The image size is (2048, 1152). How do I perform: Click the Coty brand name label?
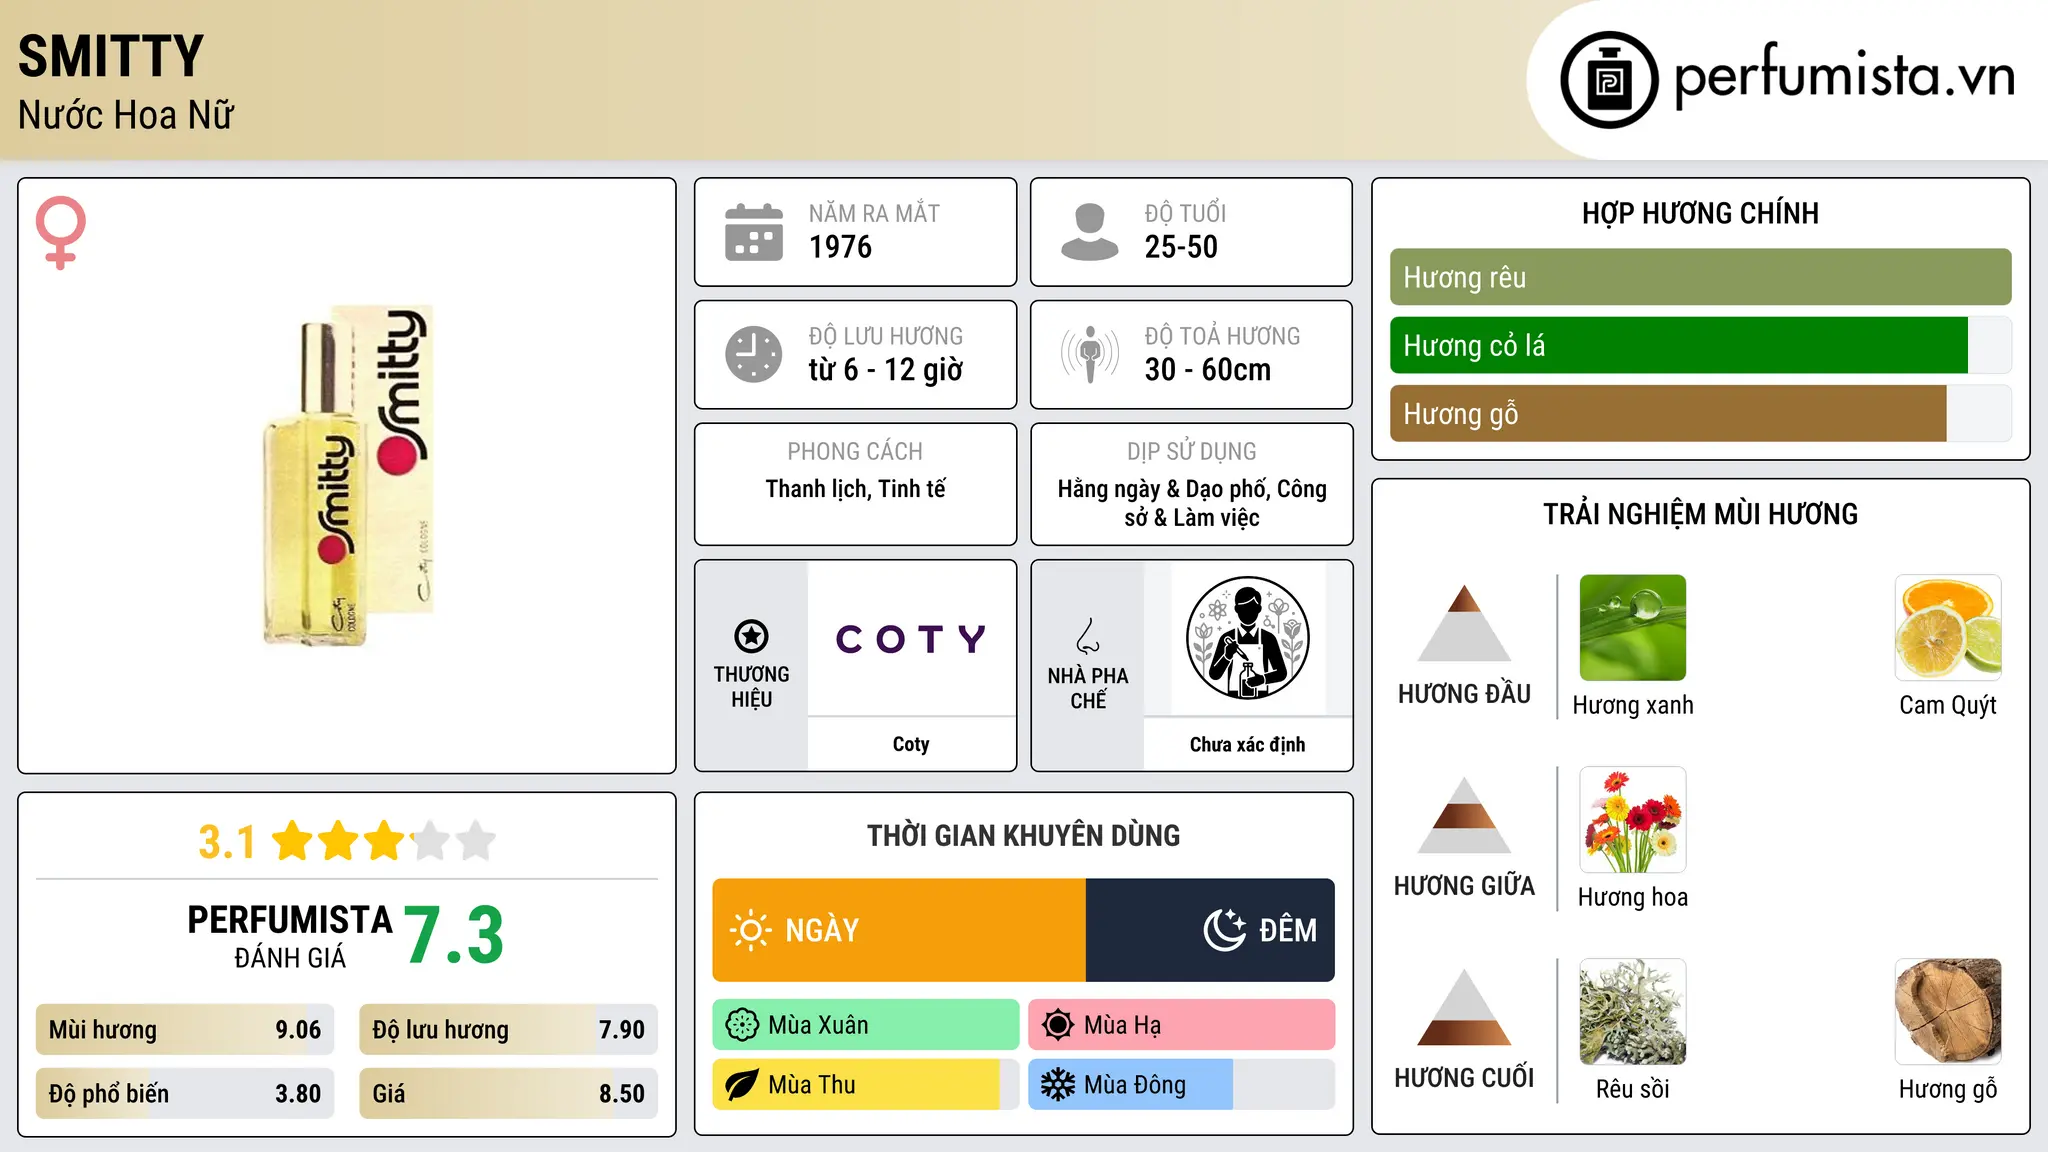[911, 744]
